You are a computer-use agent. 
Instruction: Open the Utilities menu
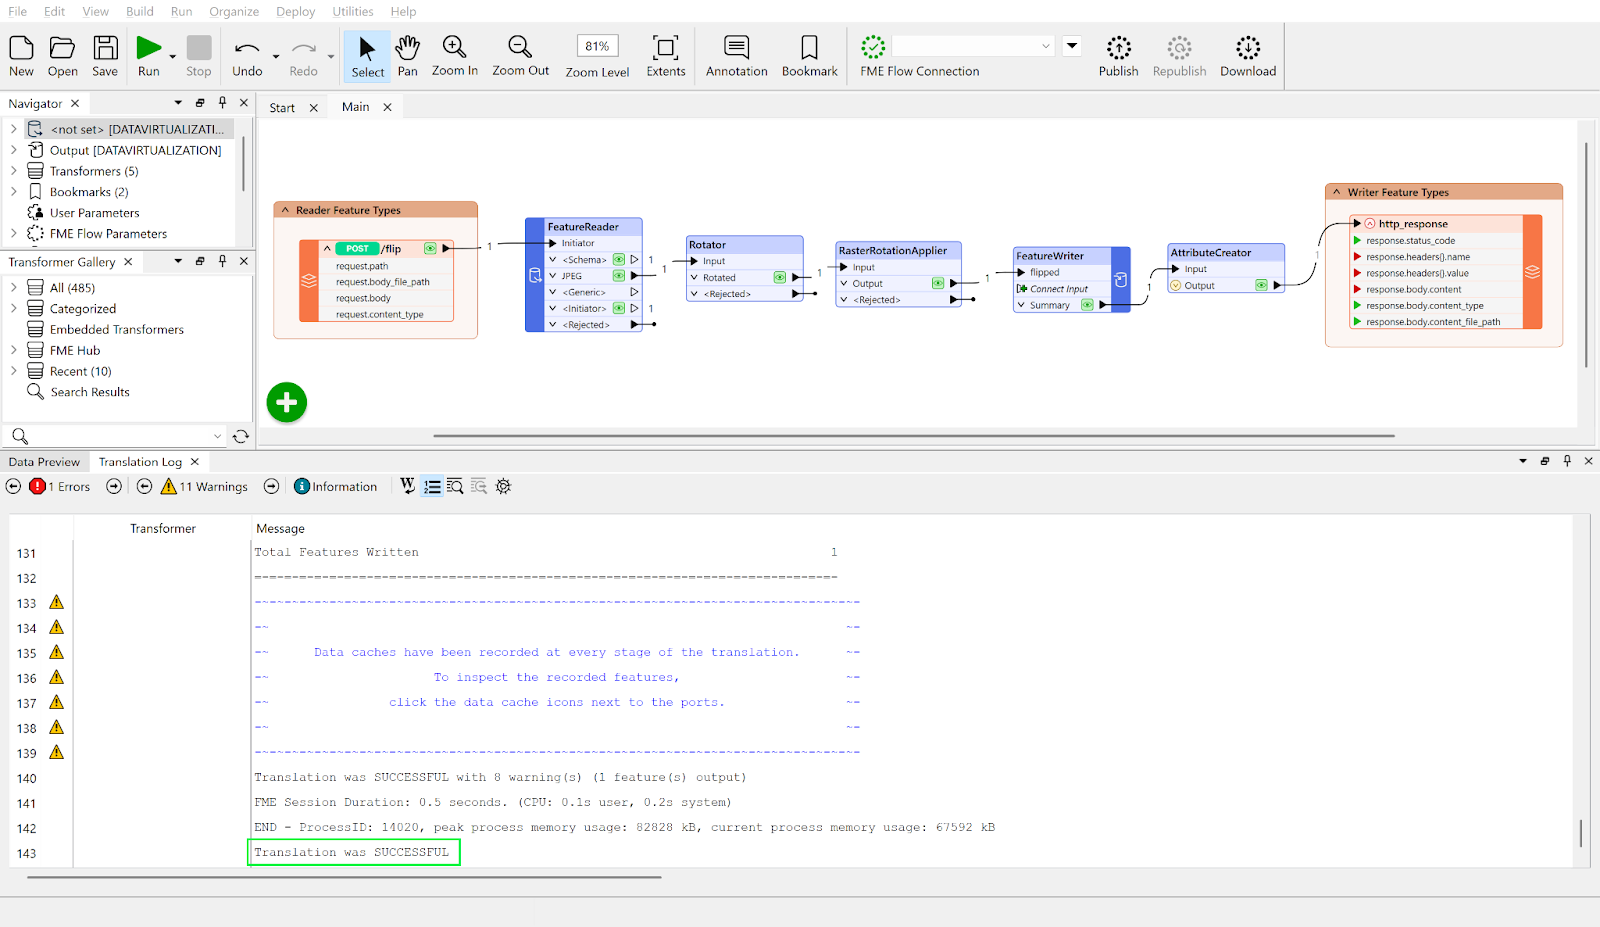point(353,11)
